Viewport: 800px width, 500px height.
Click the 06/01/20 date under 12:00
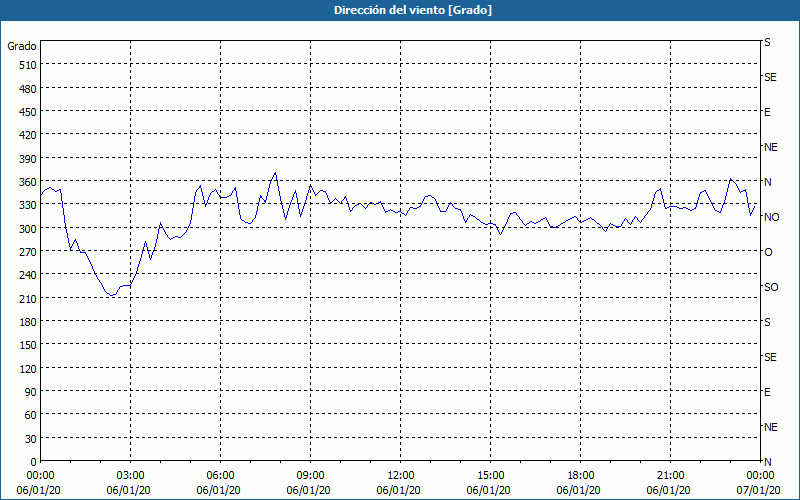(x=398, y=491)
